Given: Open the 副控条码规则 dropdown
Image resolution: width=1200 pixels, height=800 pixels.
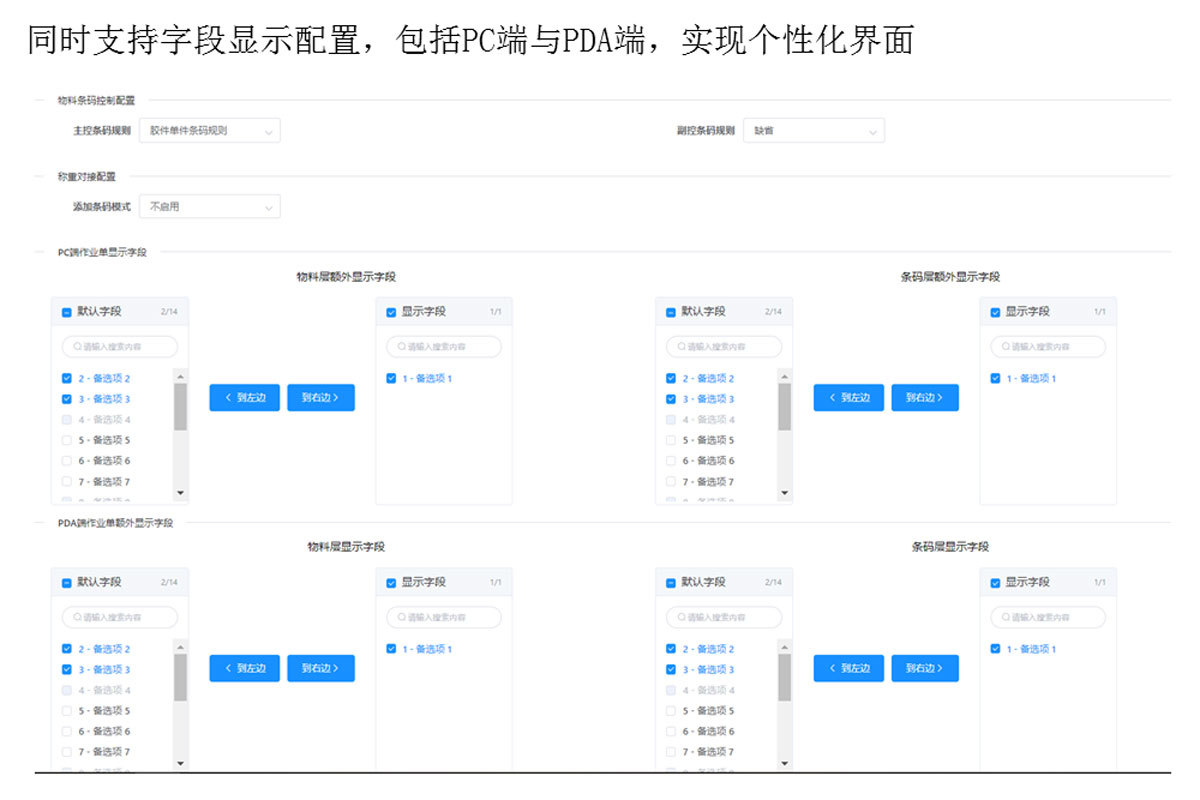Looking at the screenshot, I should 813,131.
